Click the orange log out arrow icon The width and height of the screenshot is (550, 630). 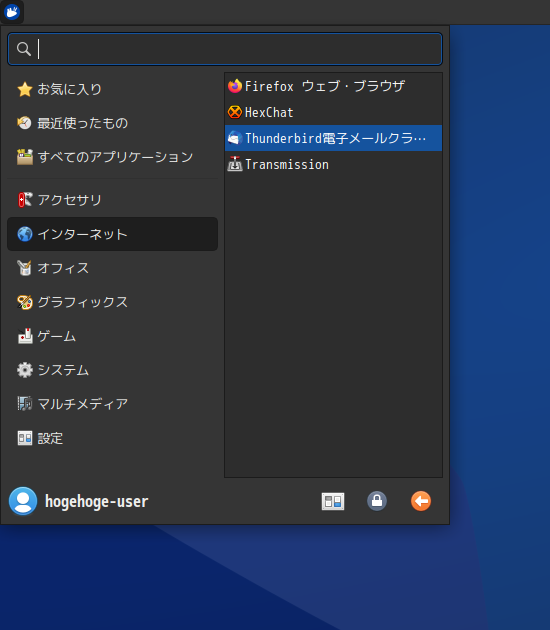pyautogui.click(x=421, y=501)
